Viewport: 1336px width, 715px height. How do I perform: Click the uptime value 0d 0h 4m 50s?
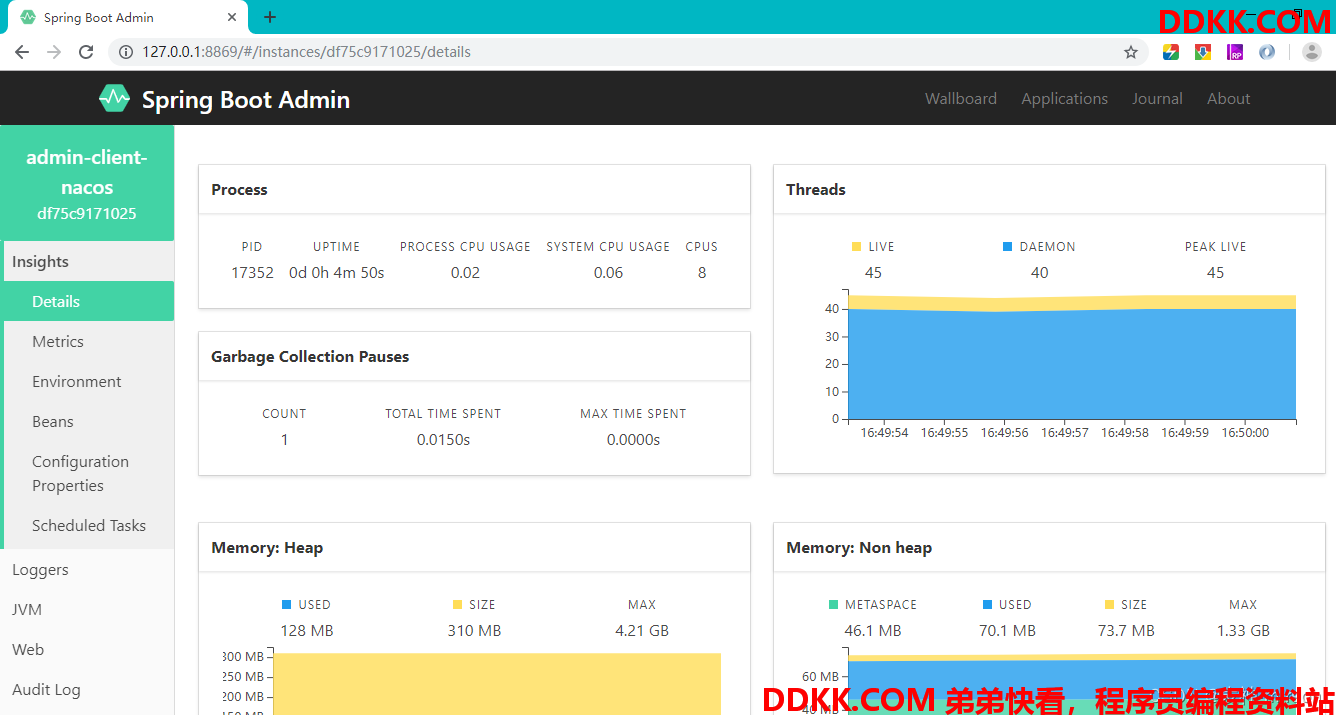pos(336,272)
